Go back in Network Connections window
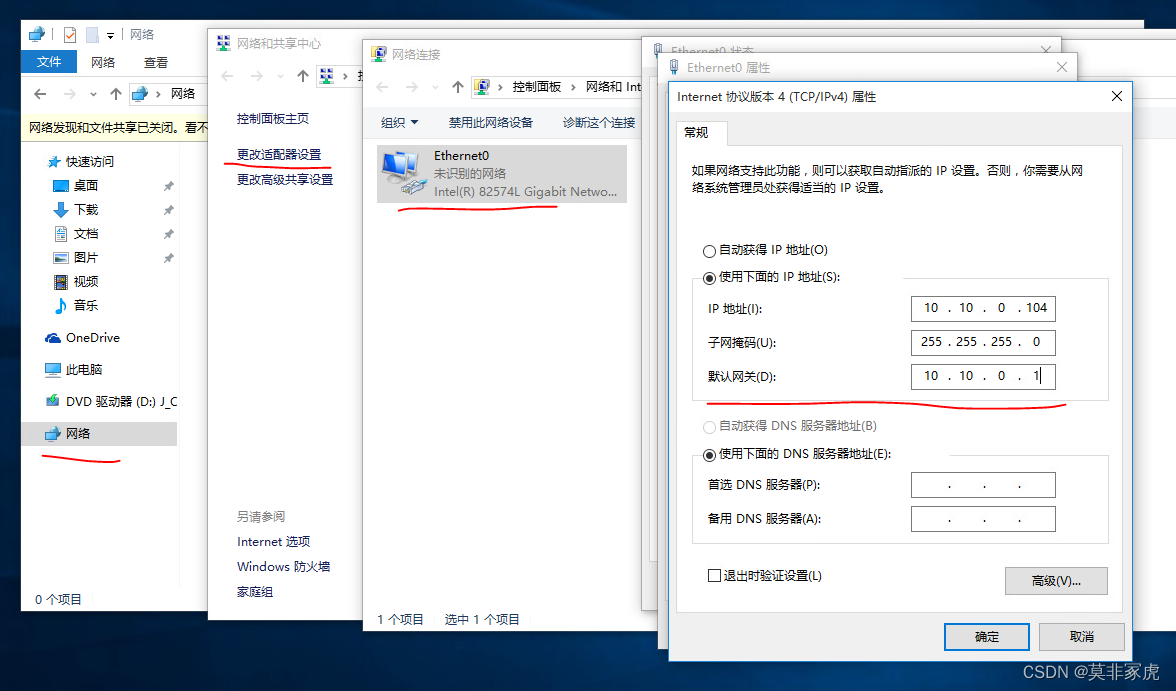 [382, 87]
